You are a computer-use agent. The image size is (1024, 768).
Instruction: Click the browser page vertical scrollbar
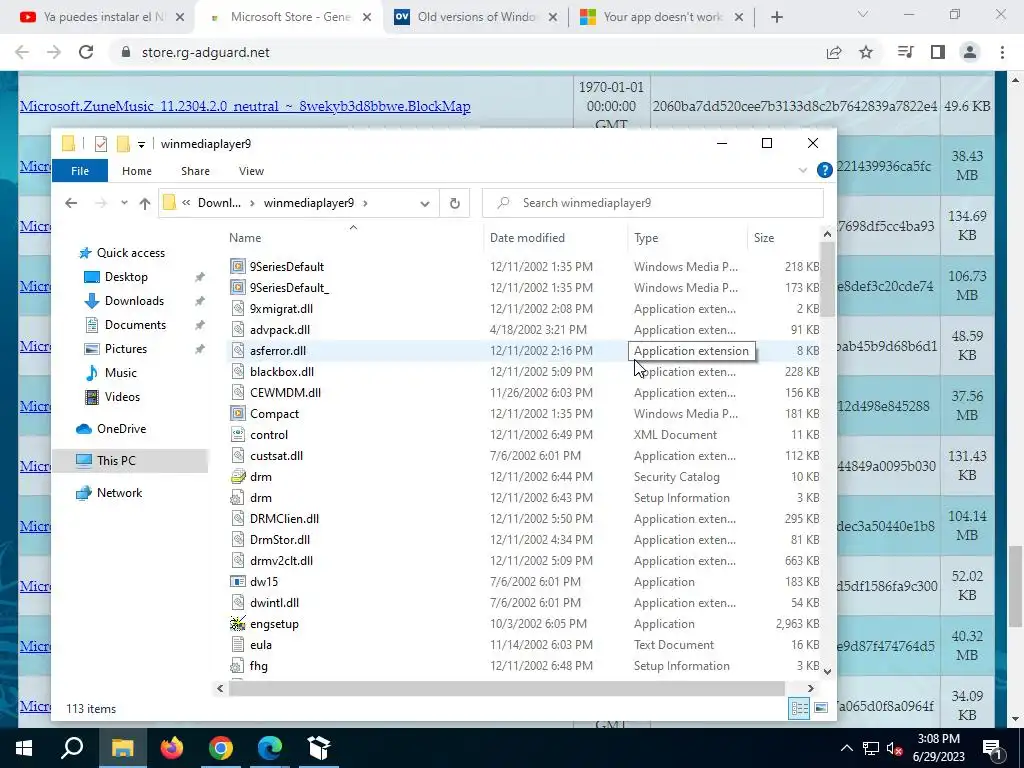pyautogui.click(x=1016, y=586)
